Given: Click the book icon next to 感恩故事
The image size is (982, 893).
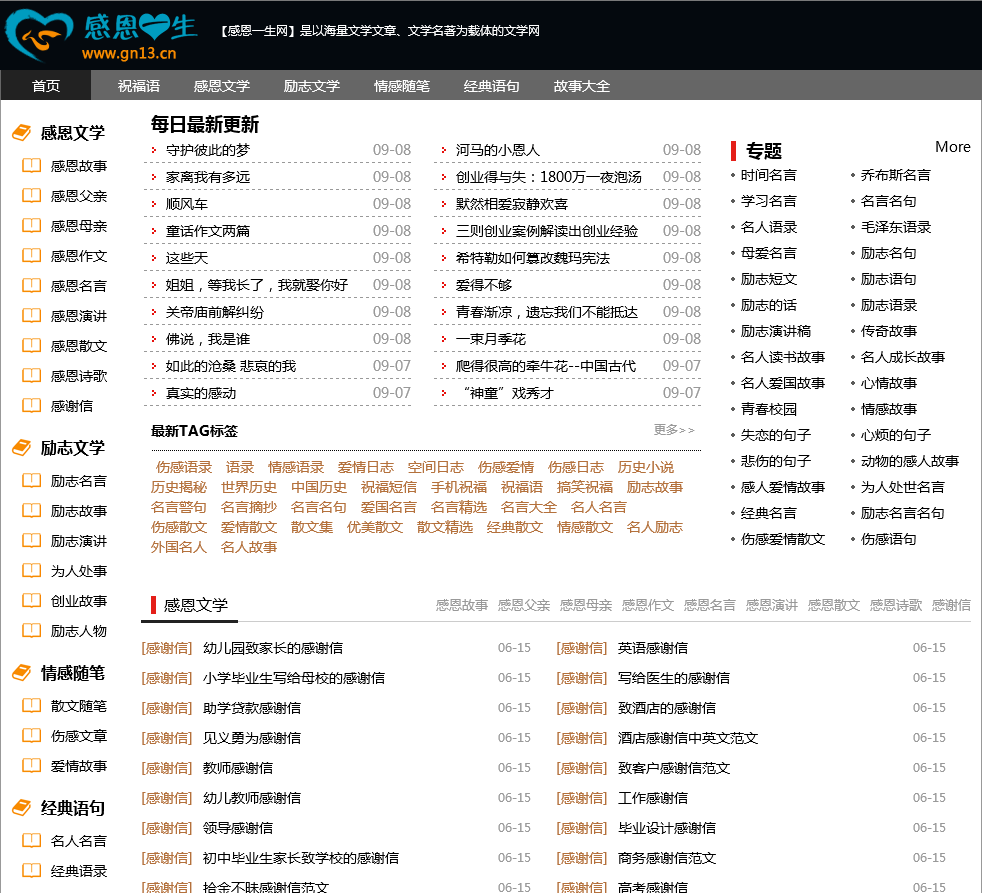Looking at the screenshot, I should point(31,166).
